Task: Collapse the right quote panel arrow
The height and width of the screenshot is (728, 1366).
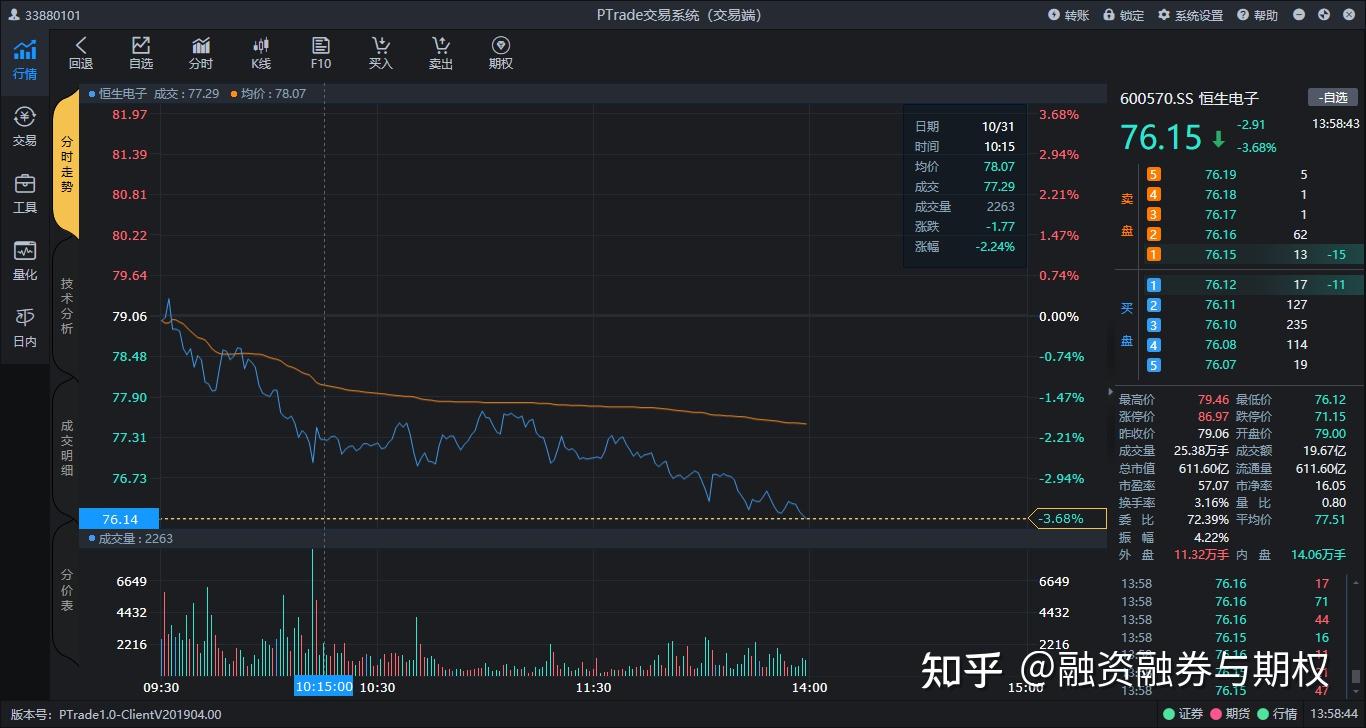Action: (1110, 391)
